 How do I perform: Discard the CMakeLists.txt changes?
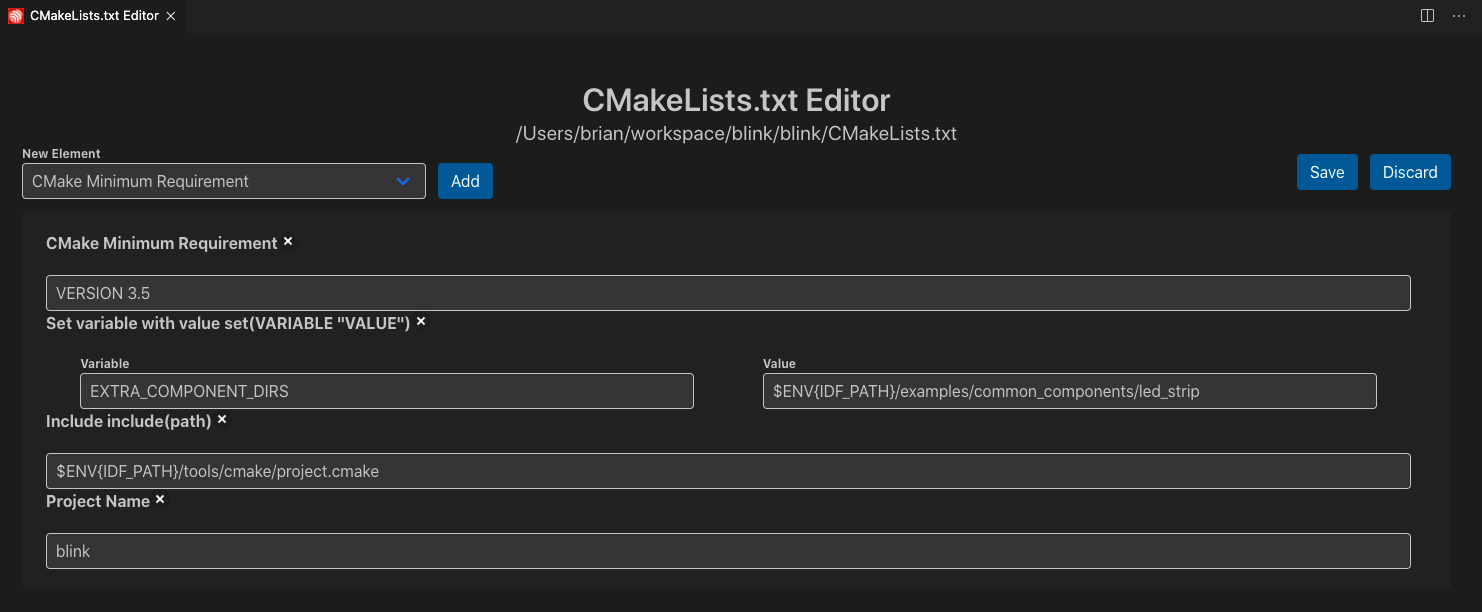[1410, 171]
